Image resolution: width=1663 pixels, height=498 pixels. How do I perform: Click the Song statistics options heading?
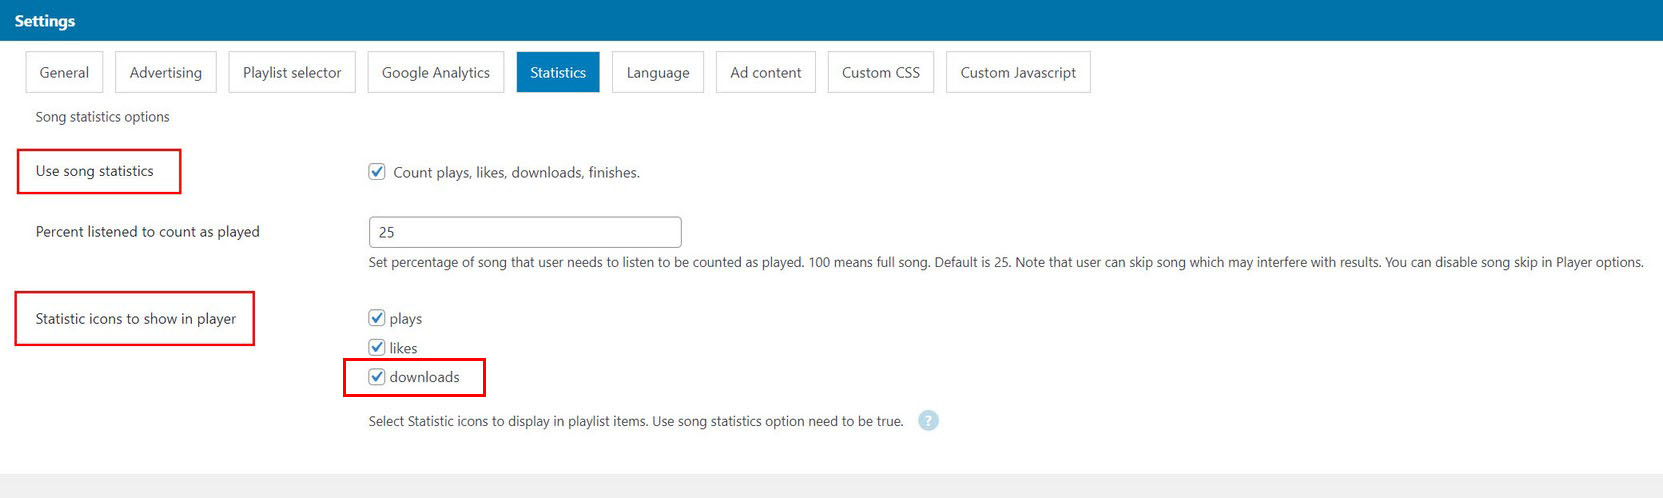(x=103, y=117)
